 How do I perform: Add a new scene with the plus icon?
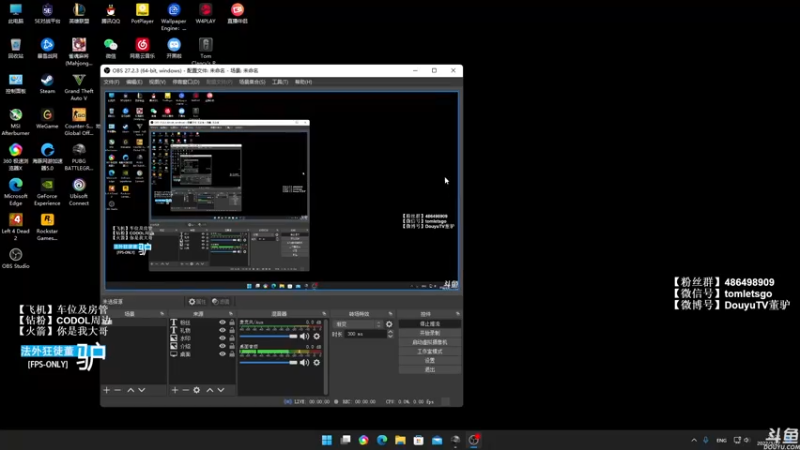coord(107,390)
